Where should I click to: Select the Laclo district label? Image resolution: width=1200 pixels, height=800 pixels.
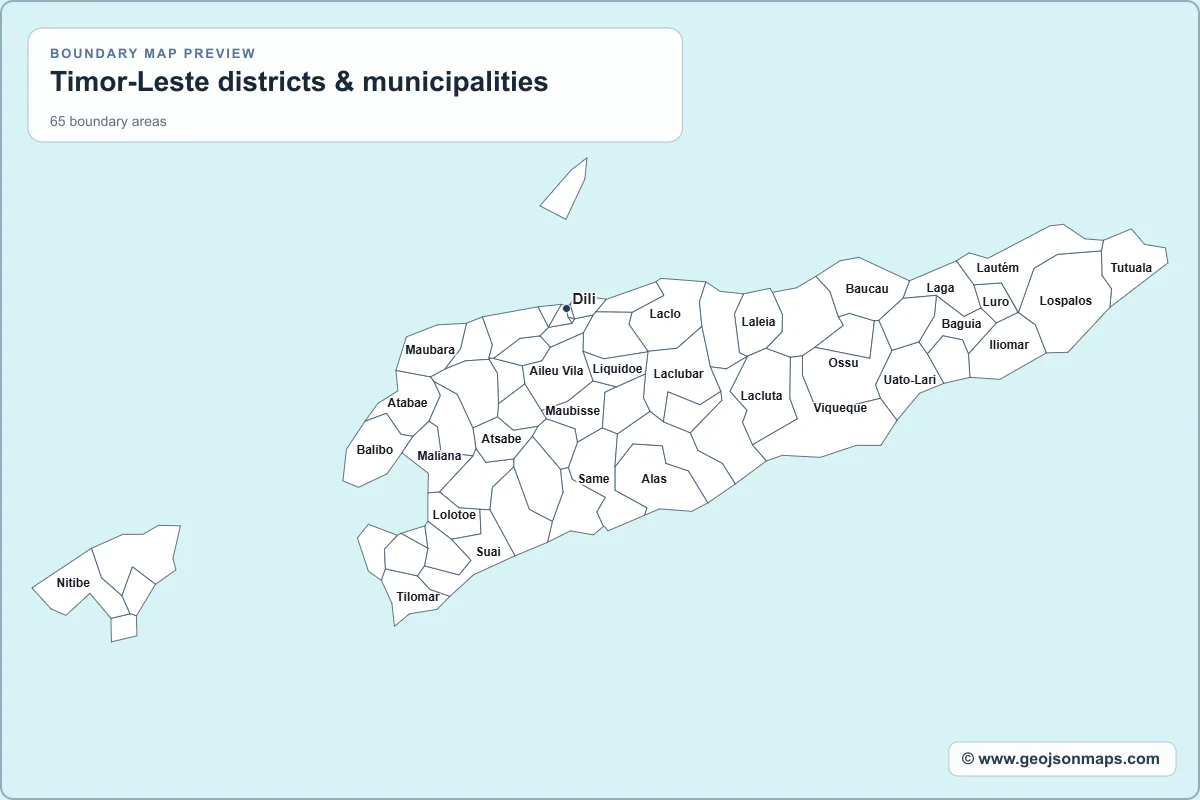click(665, 314)
